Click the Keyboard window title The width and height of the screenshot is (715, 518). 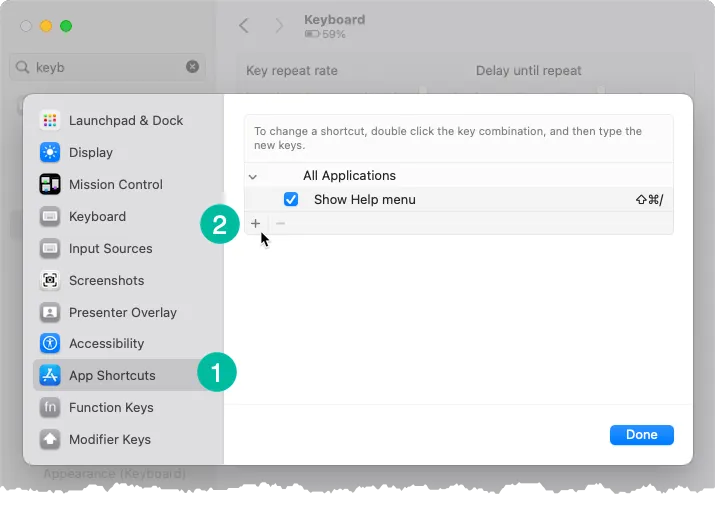pos(334,20)
